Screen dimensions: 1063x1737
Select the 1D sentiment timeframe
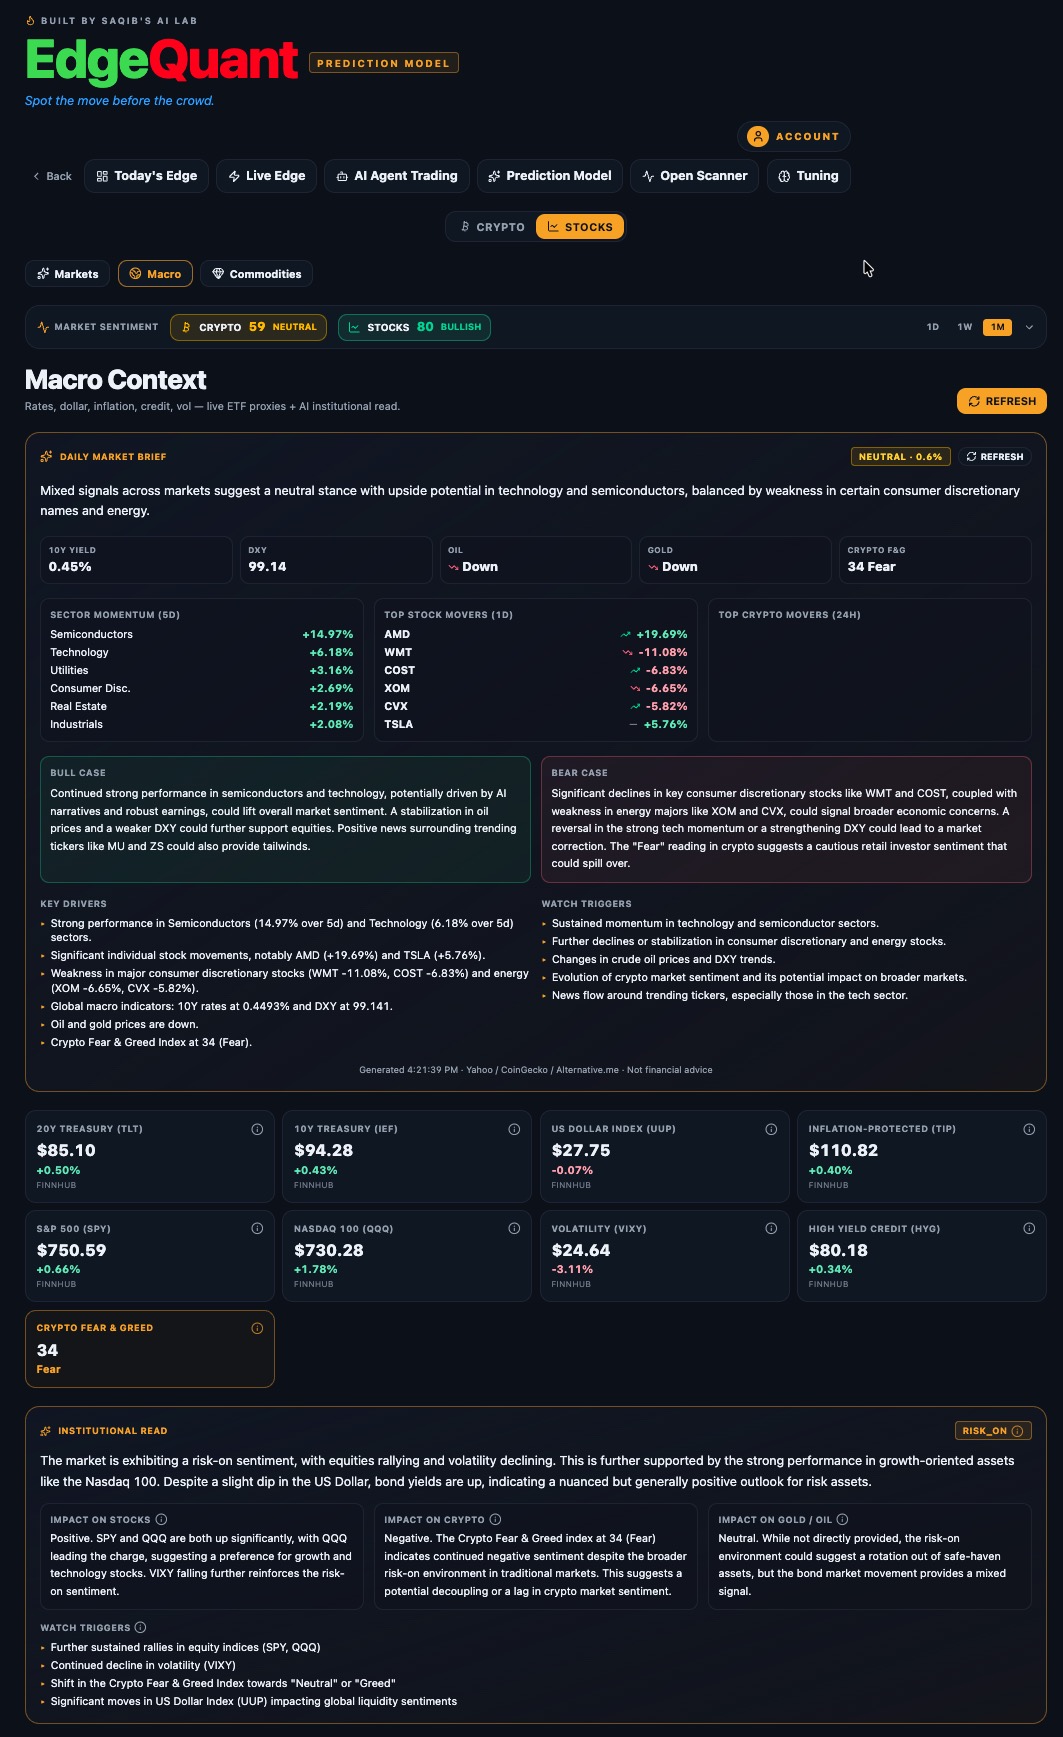pyautogui.click(x=933, y=327)
